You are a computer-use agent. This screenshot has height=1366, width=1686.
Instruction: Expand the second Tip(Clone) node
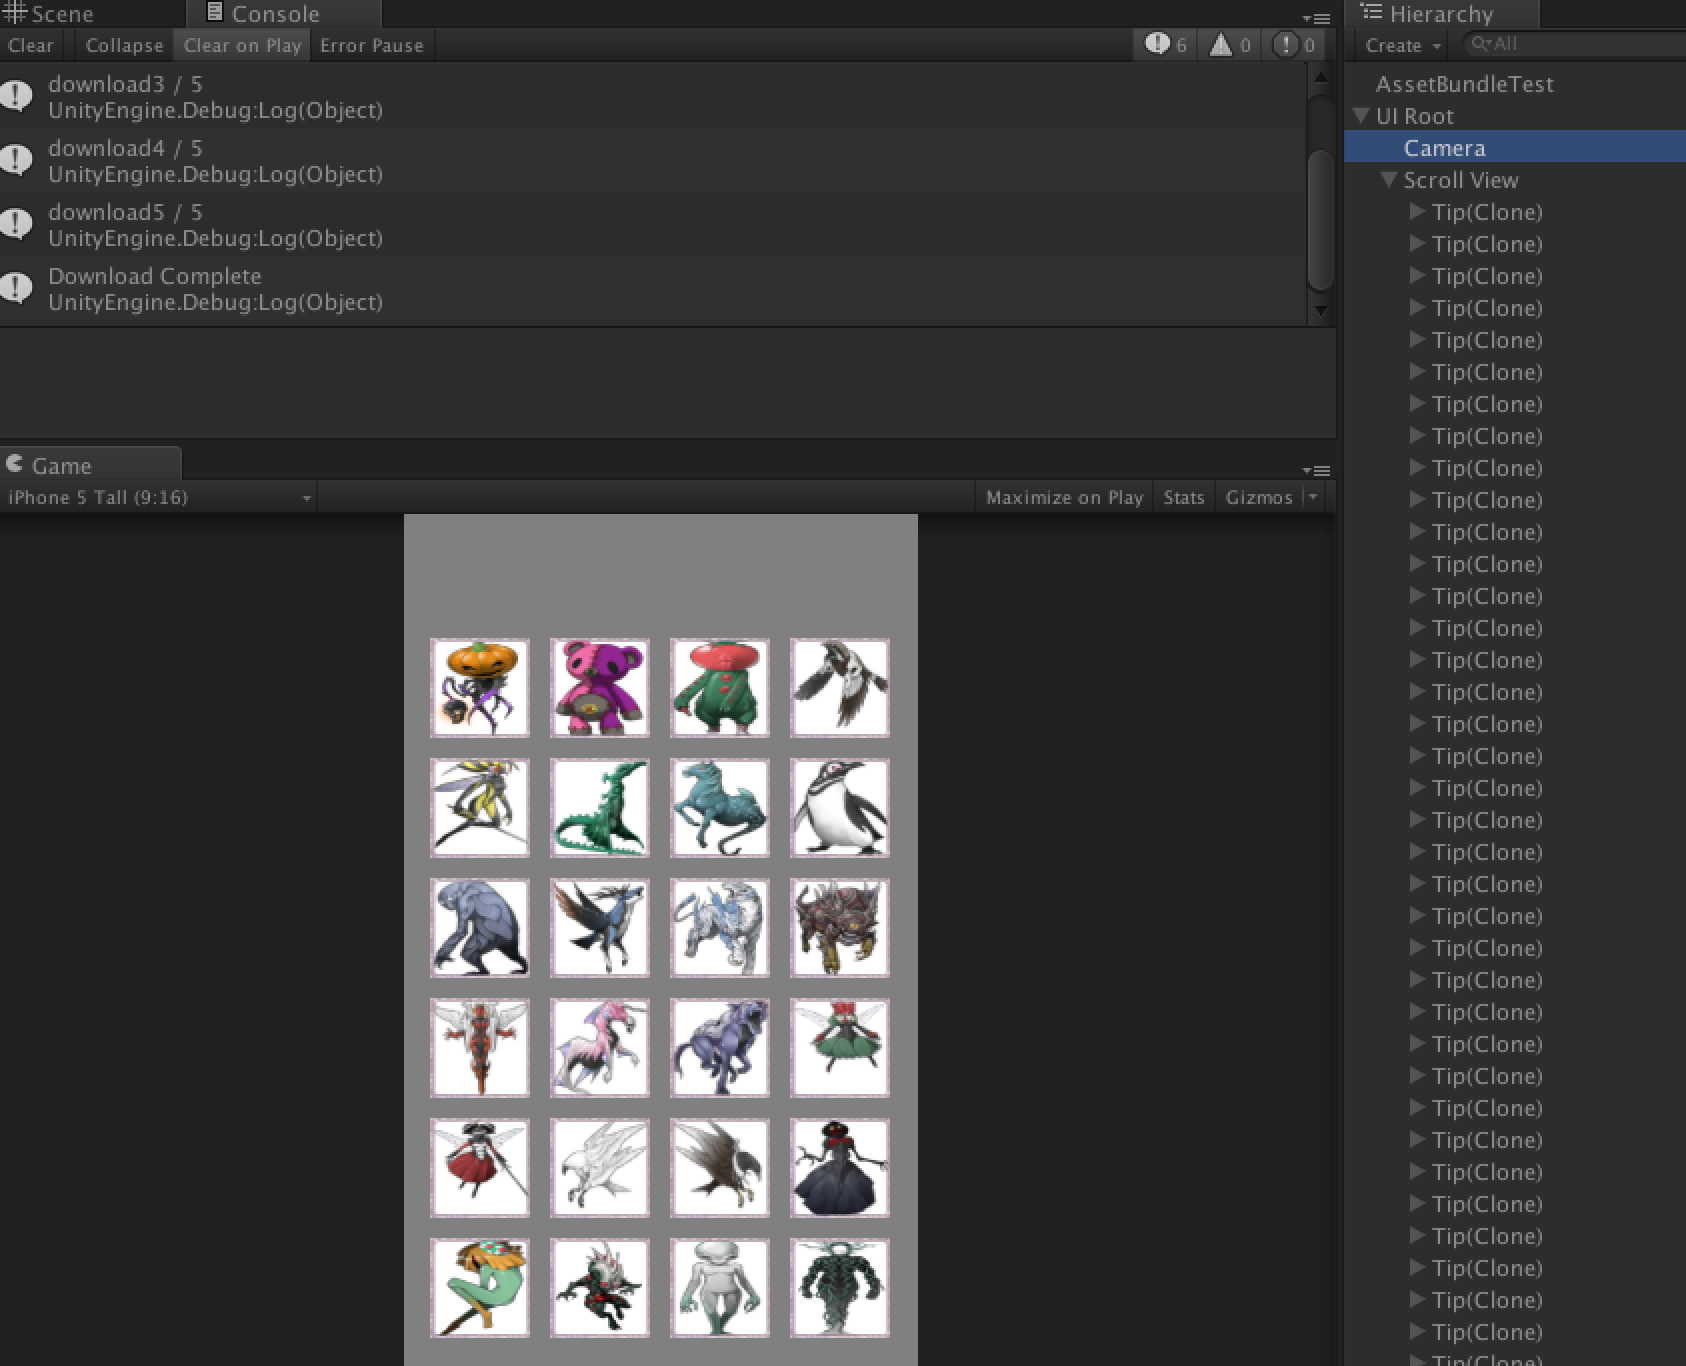pyautogui.click(x=1417, y=243)
